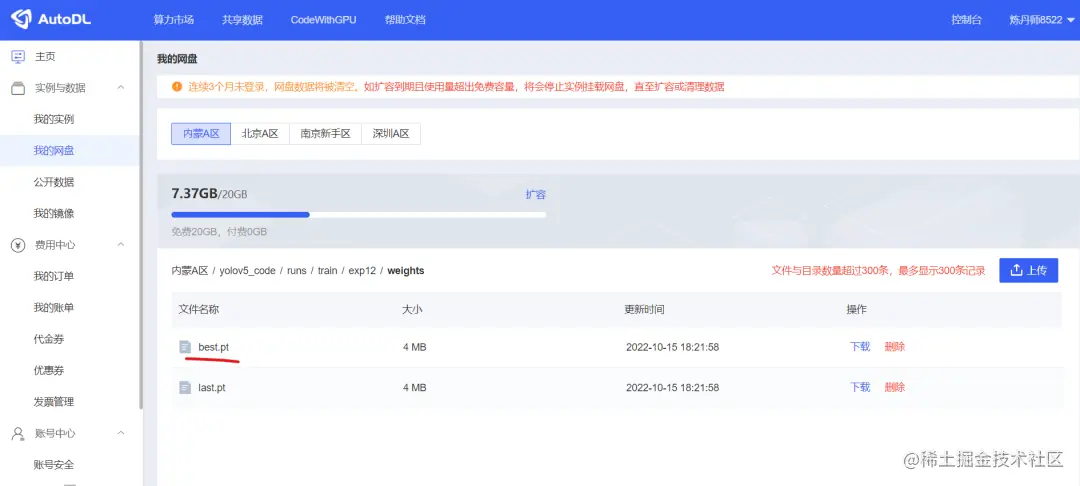Select the 内蒙A区 region tab
Viewport: 1080px width, 486px height.
click(201, 134)
